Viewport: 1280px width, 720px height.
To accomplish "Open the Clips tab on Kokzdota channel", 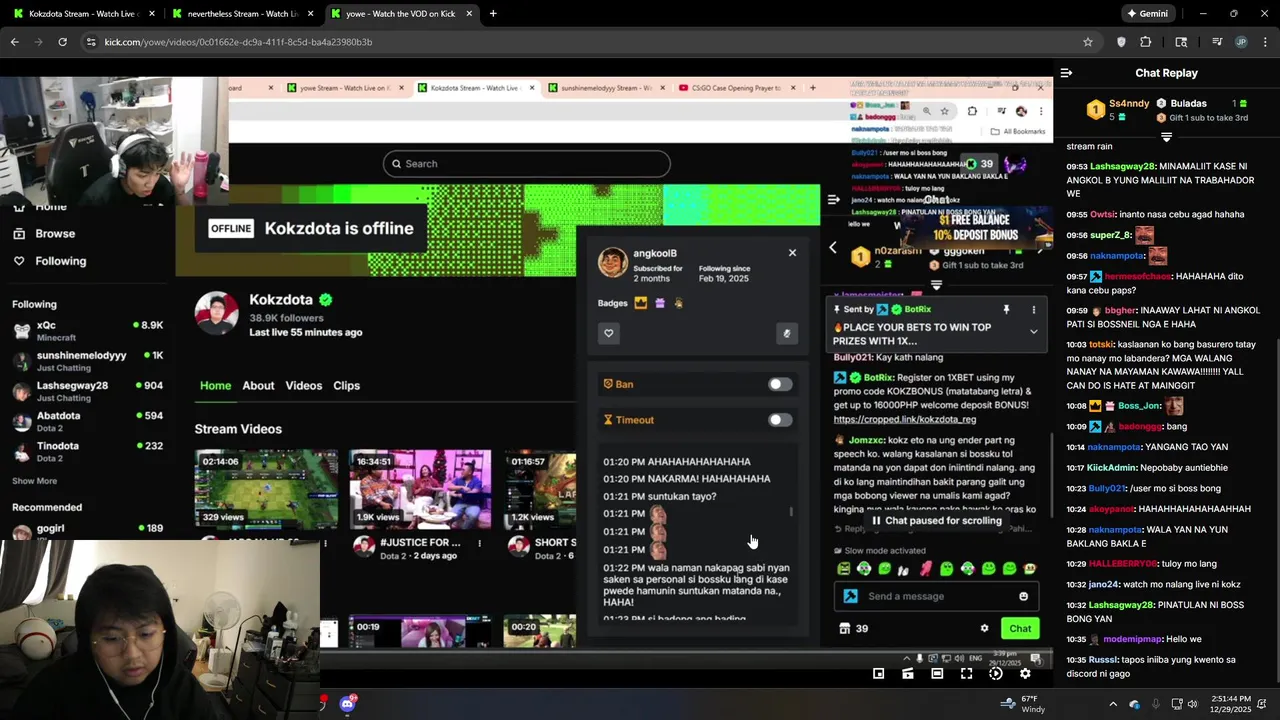I will [x=346, y=385].
